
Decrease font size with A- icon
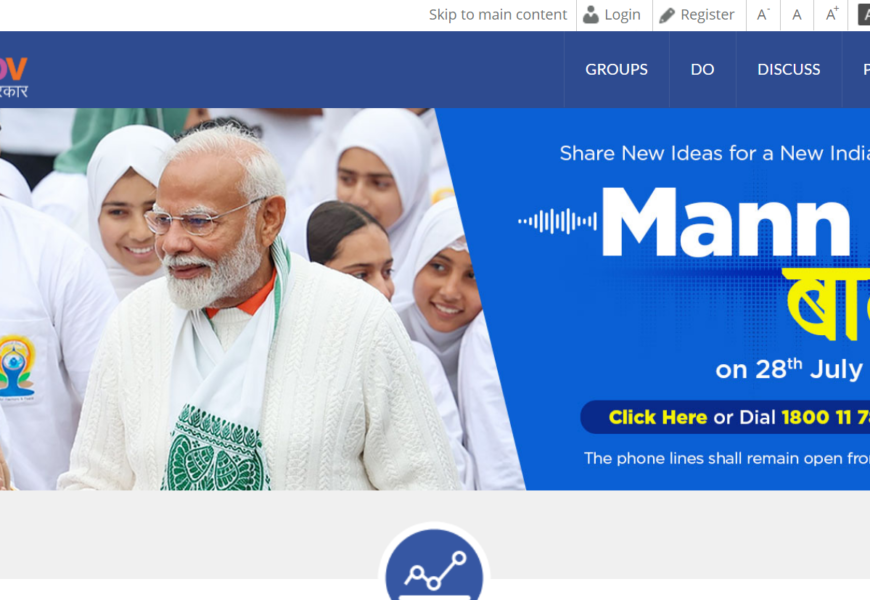tap(763, 15)
